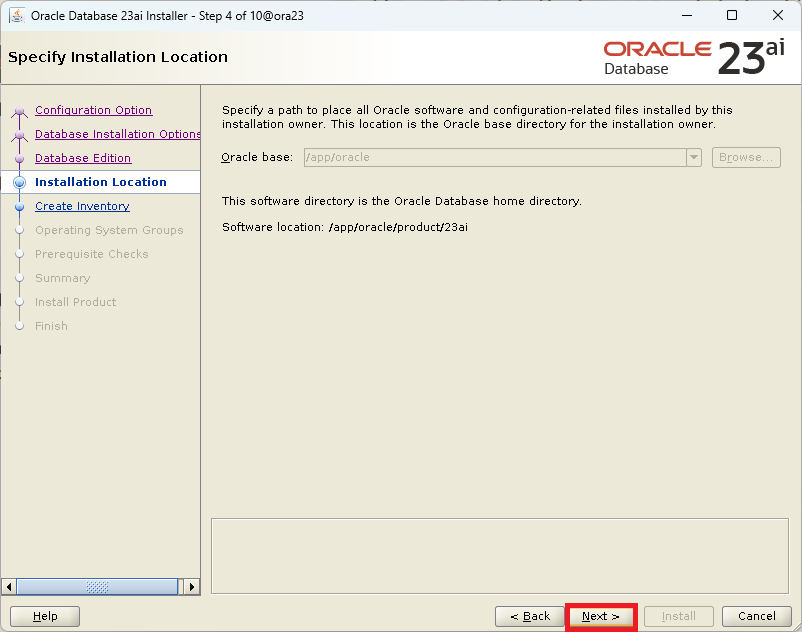Image resolution: width=802 pixels, height=632 pixels.
Task: Click the Operating System Groups step
Action: 109,230
